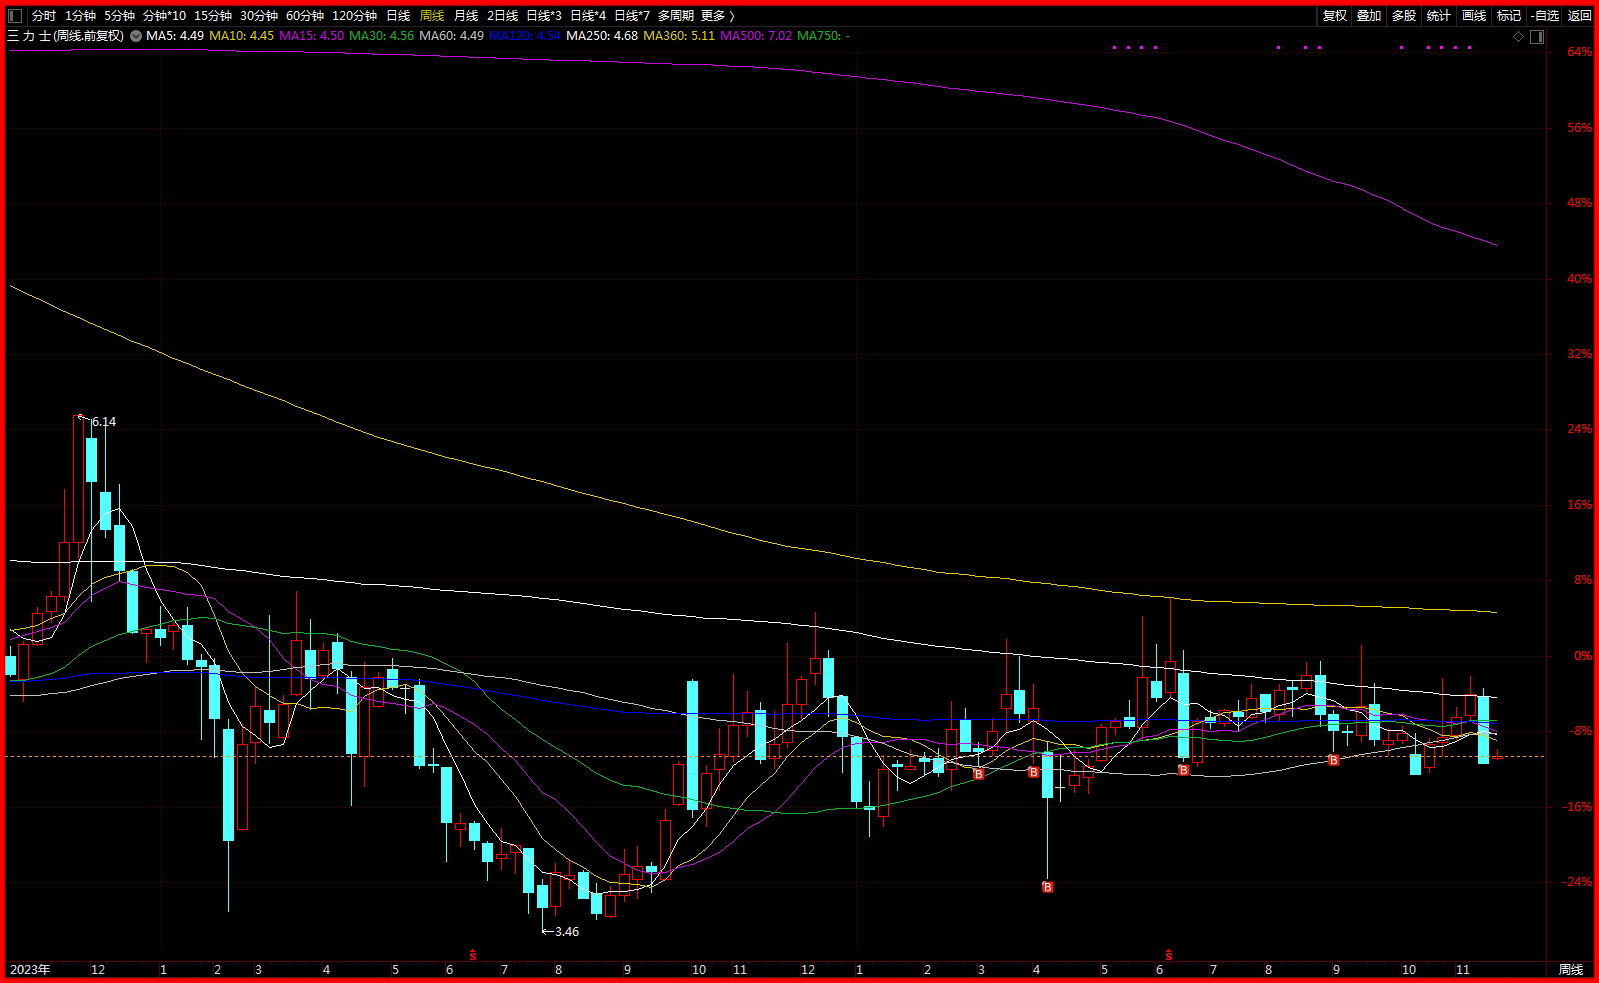The width and height of the screenshot is (1599, 983).
Task: Click the MA360: 5.11 indicator label
Action: coord(679,36)
